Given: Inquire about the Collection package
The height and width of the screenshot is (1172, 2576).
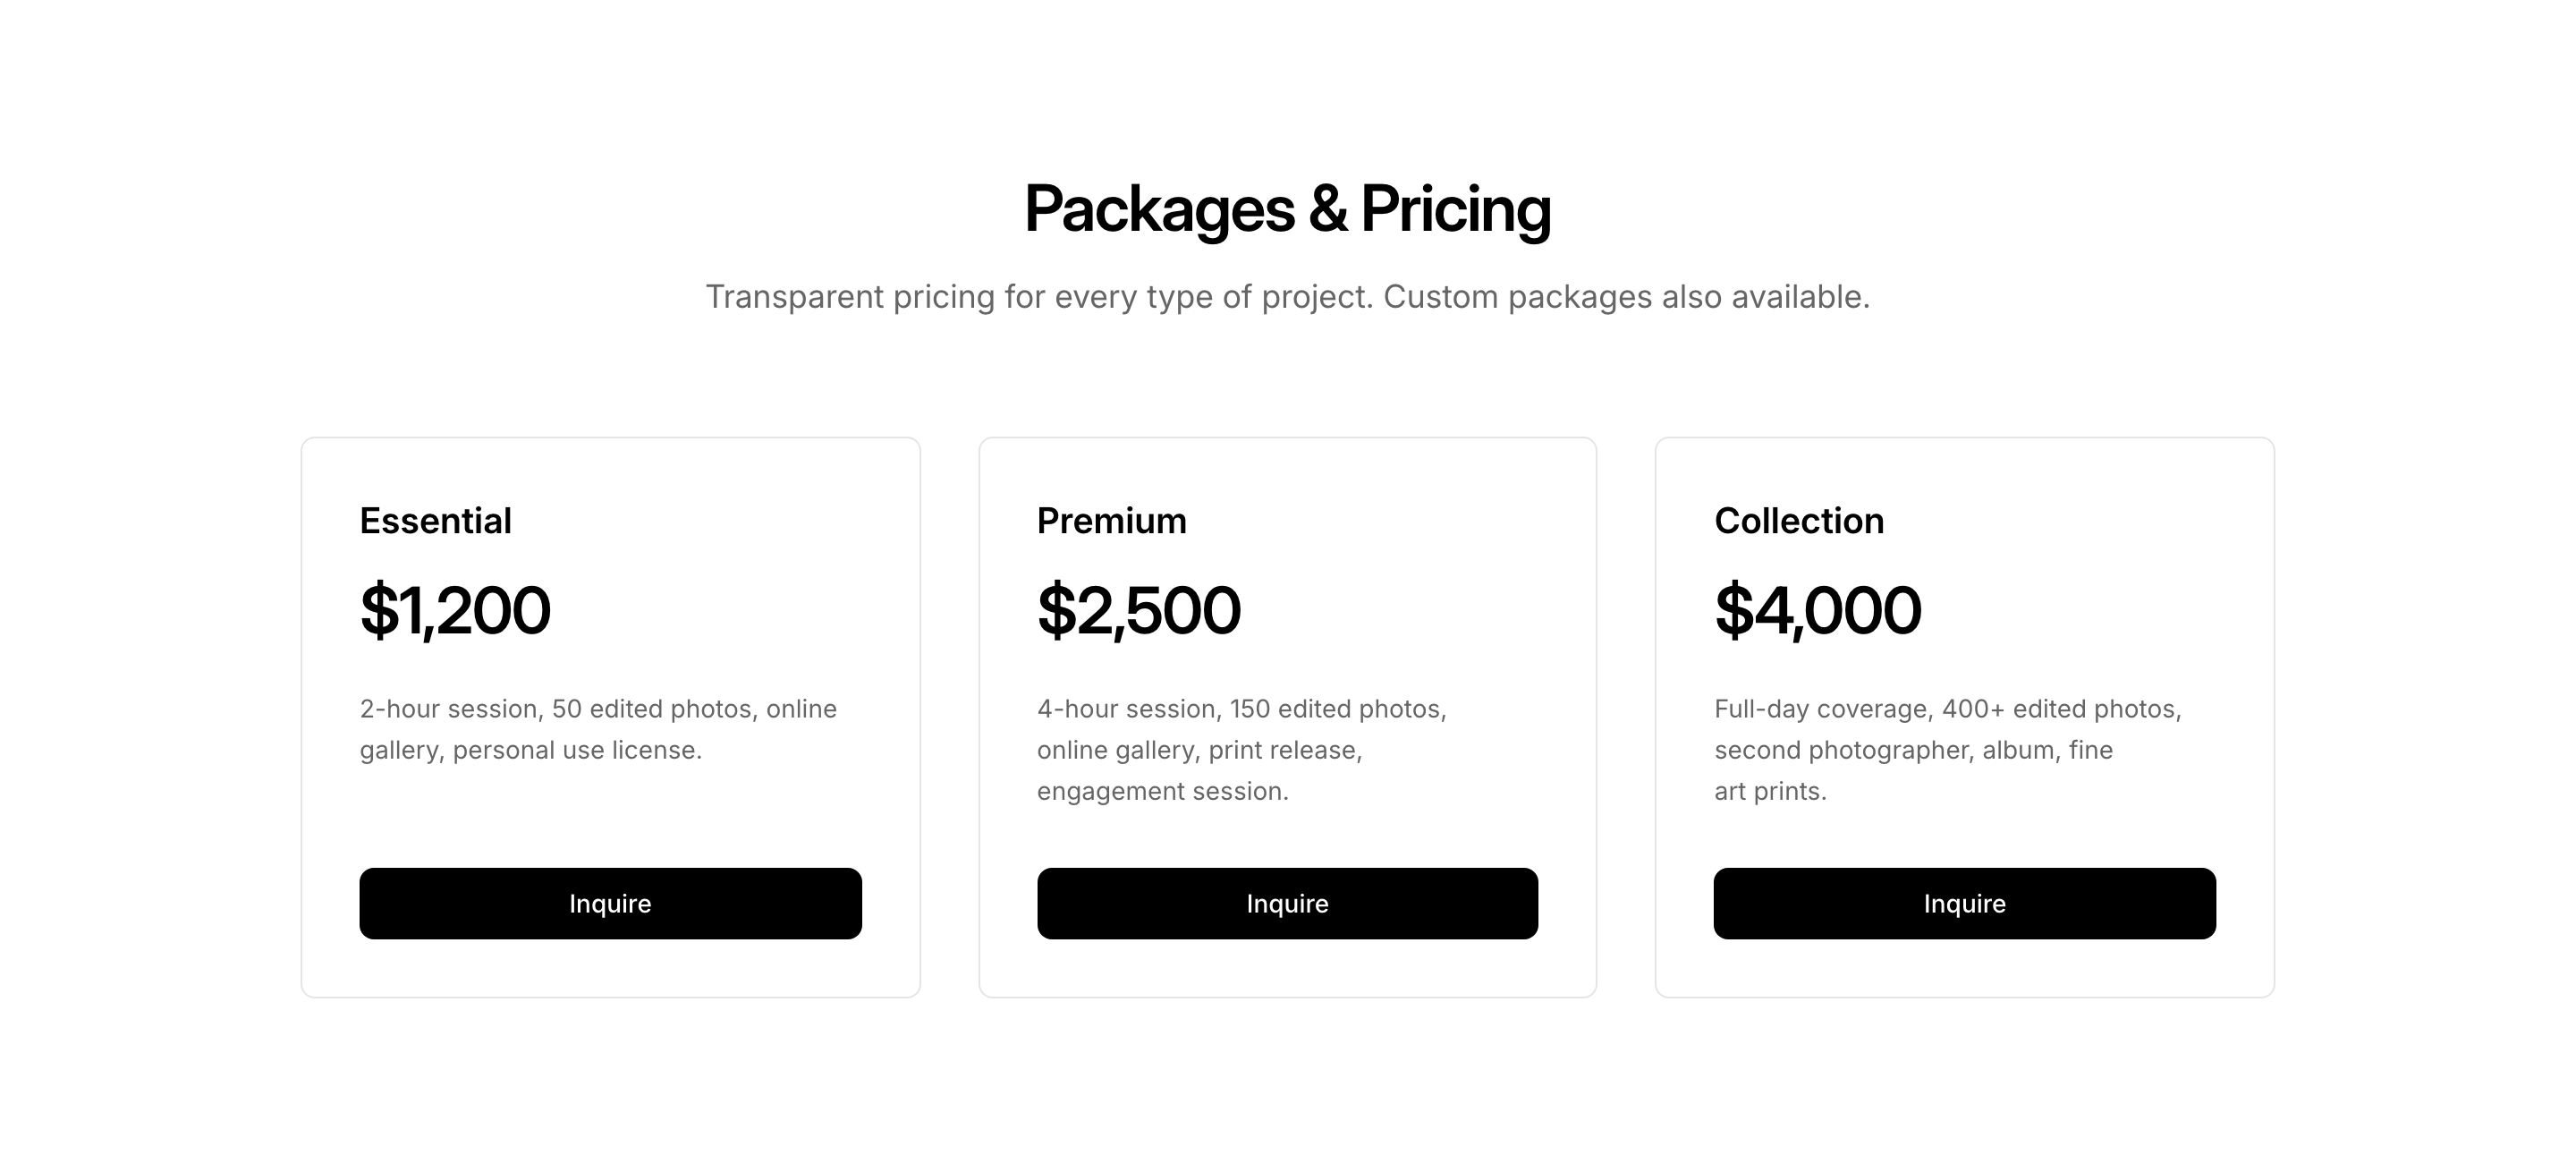Looking at the screenshot, I should click(x=1964, y=903).
